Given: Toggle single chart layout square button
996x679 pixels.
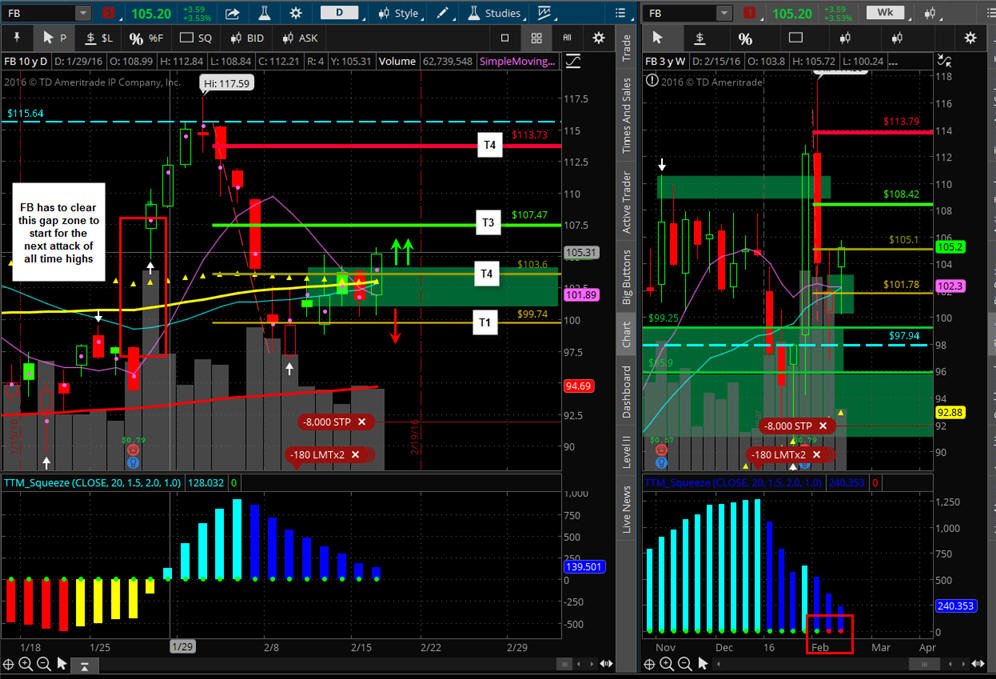Looking at the screenshot, I should 505,38.
